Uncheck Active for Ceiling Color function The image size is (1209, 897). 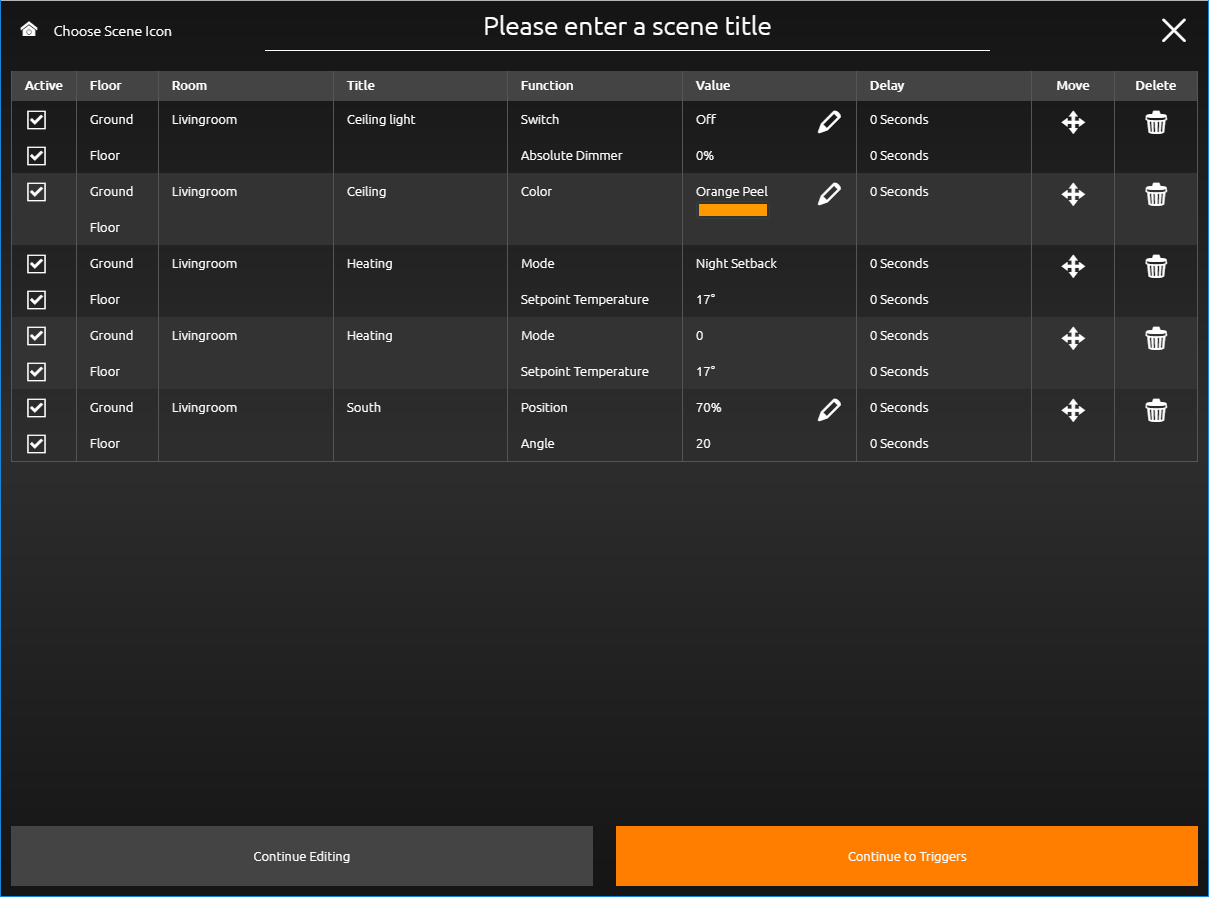[x=36, y=192]
